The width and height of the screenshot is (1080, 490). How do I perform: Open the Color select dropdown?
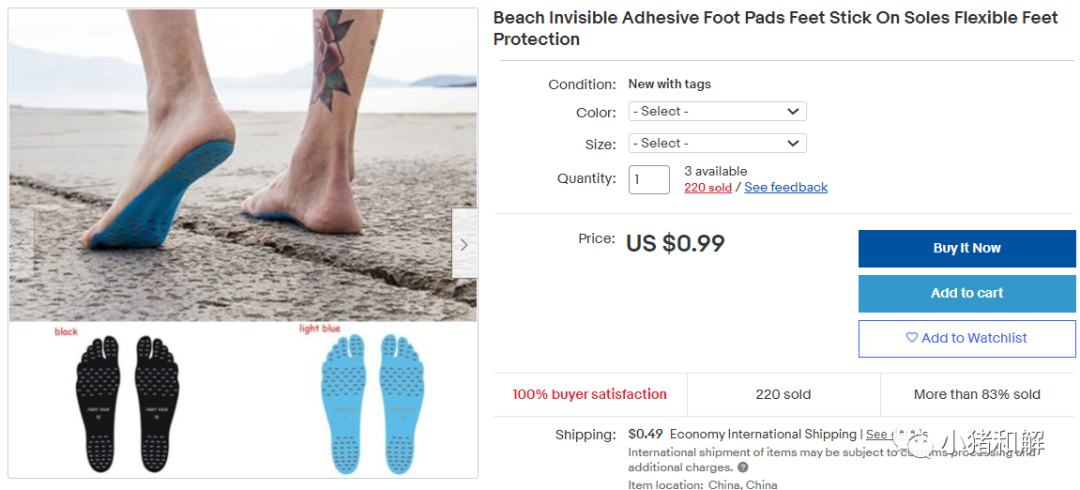pyautogui.click(x=717, y=112)
